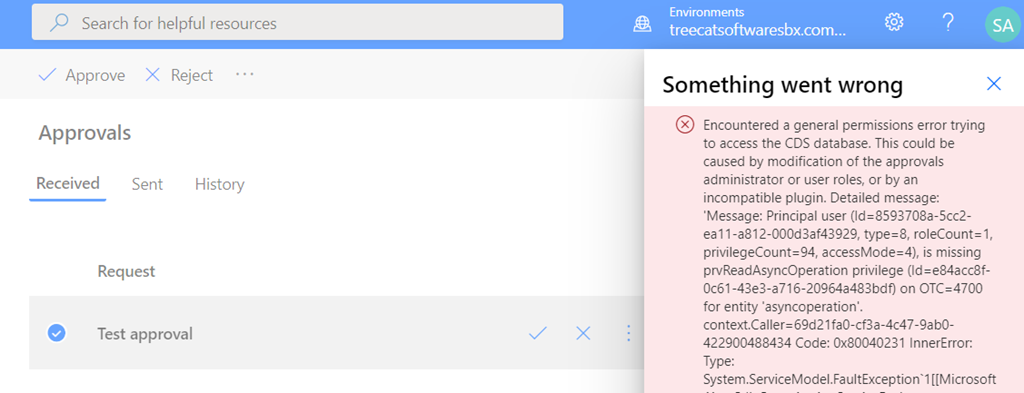Open the Test approval request
This screenshot has width=1024, height=393.
point(145,334)
